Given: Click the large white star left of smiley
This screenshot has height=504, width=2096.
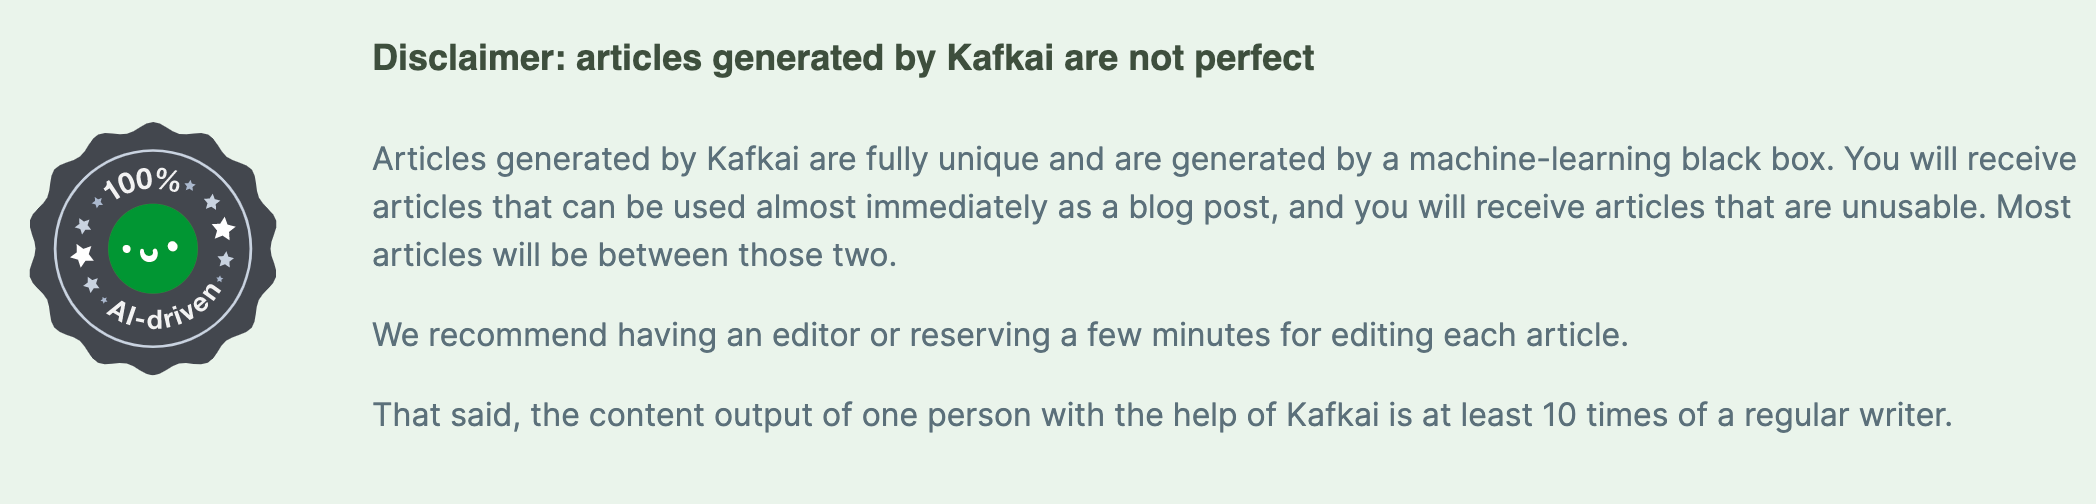Looking at the screenshot, I should 82,255.
